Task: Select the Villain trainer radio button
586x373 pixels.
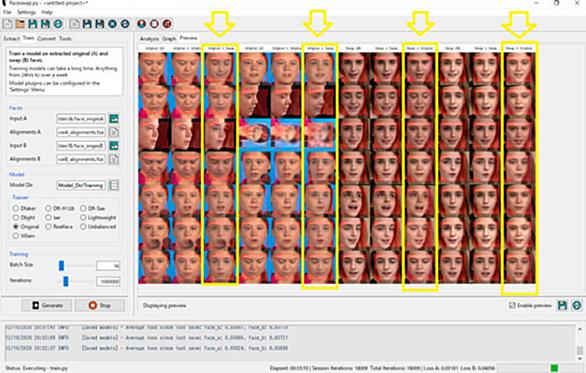Action: pos(16,236)
